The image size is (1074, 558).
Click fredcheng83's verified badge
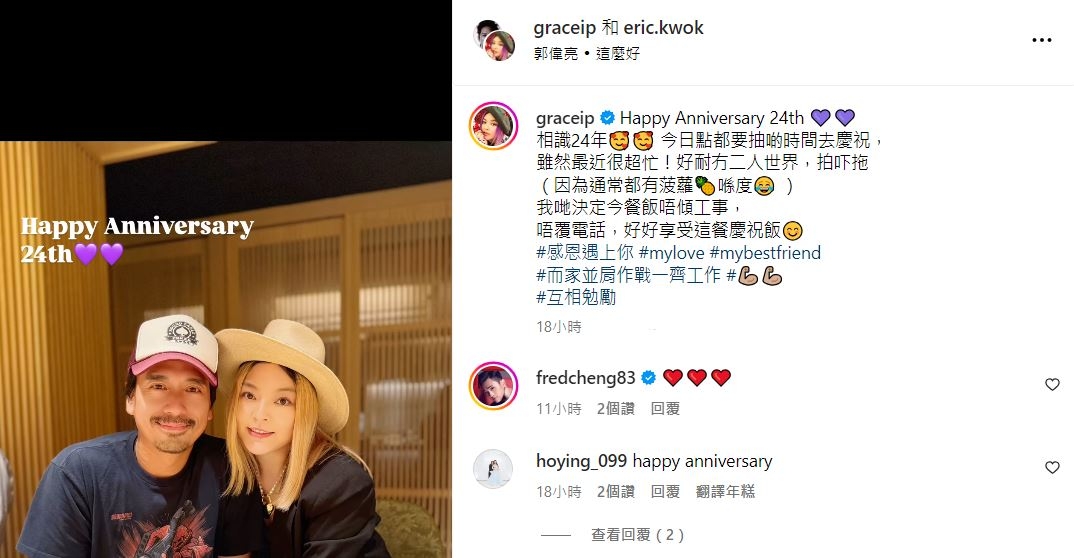point(648,377)
